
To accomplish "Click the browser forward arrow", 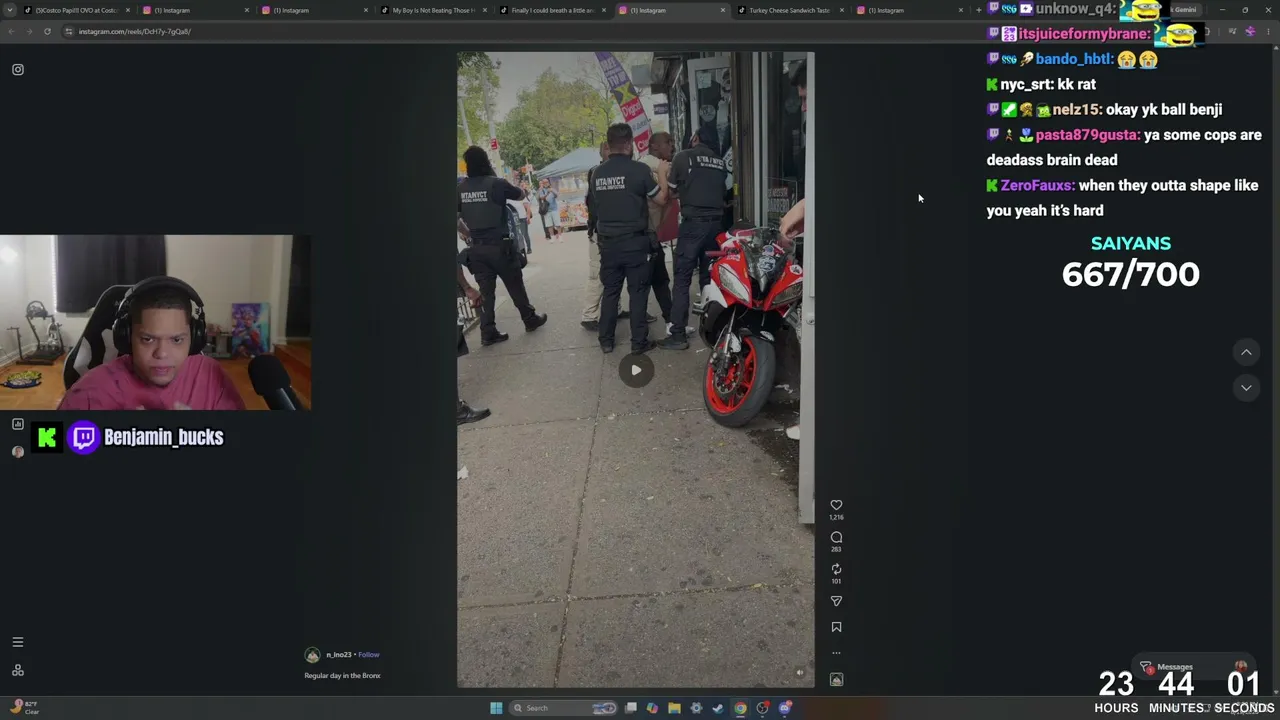I will click(29, 31).
